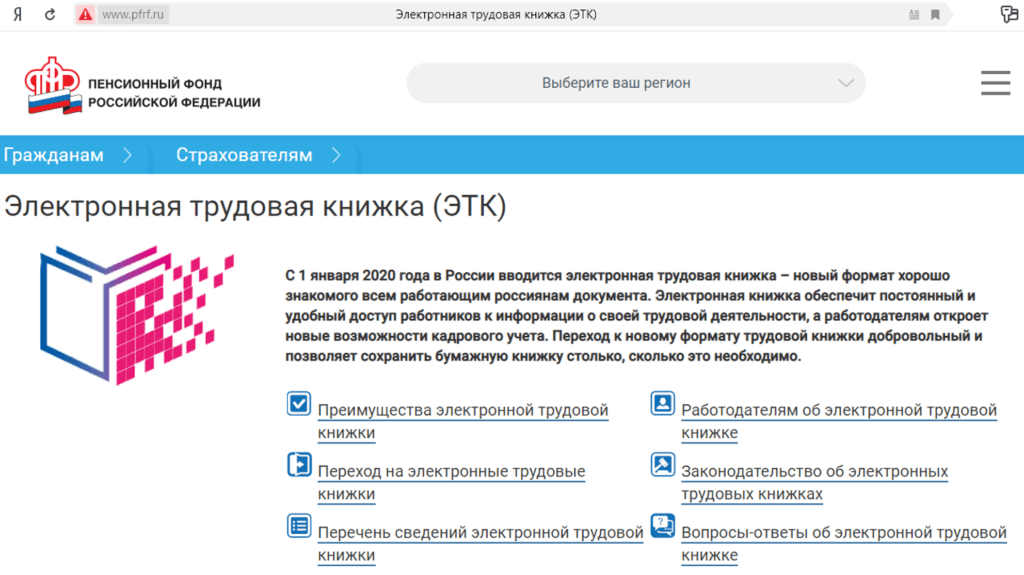Screen dimensions: 1024x575
Task: Open the Страхователям menu tab
Action: coord(244,155)
